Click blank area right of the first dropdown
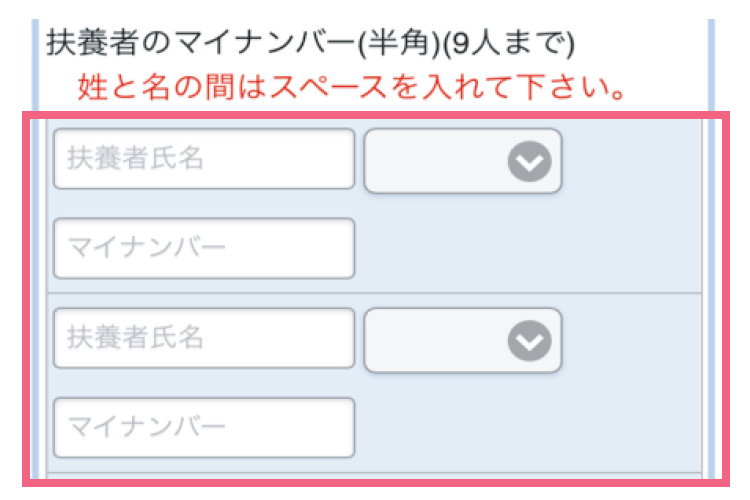 (x=630, y=160)
